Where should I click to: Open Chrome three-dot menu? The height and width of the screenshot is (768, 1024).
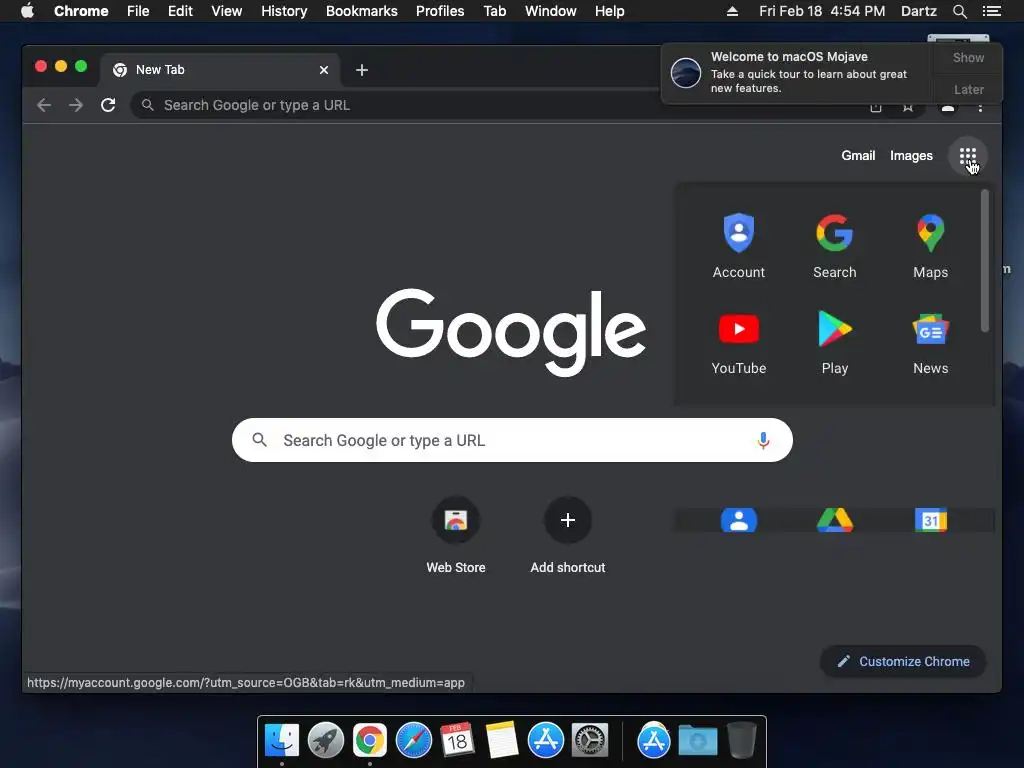click(x=980, y=108)
